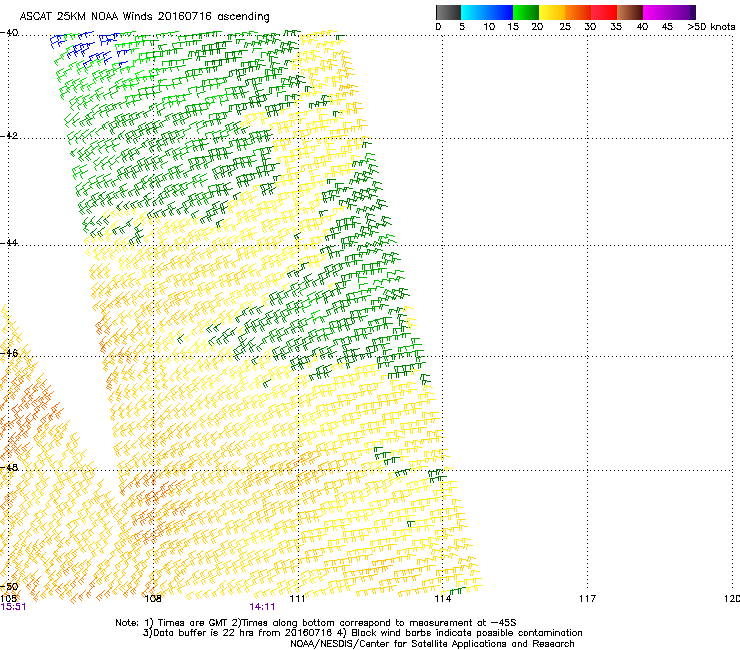Click the '-42' latitude label
The image size is (740, 650).
pos(9,135)
